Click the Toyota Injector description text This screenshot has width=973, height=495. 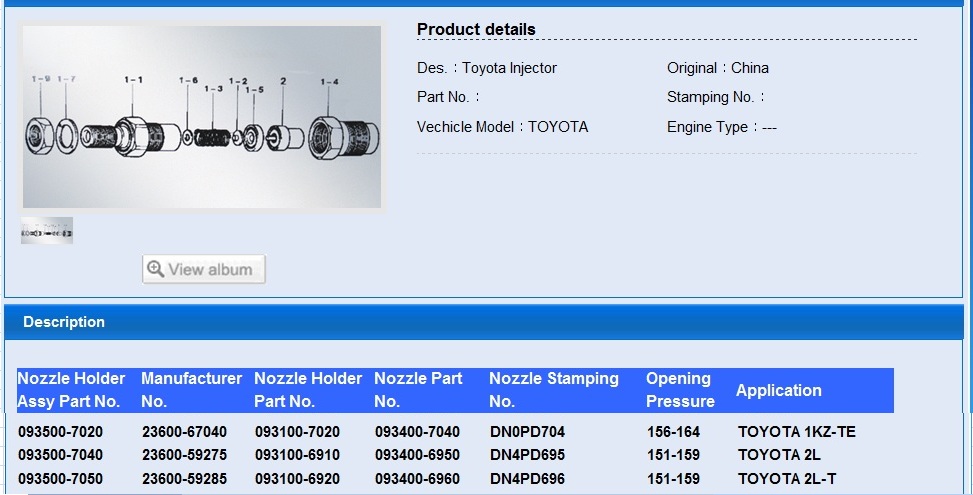pyautogui.click(x=509, y=68)
